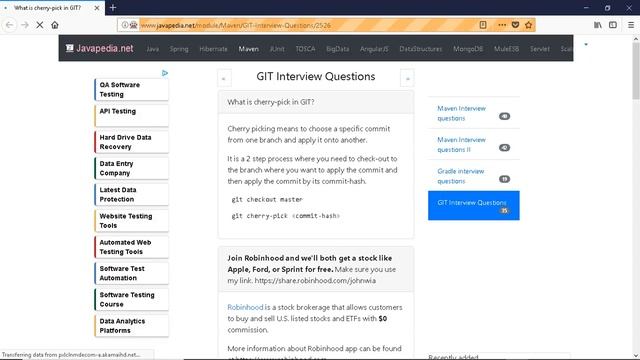Open Hibernate in navbar
Viewport: 640px width, 360px height.
213,49
